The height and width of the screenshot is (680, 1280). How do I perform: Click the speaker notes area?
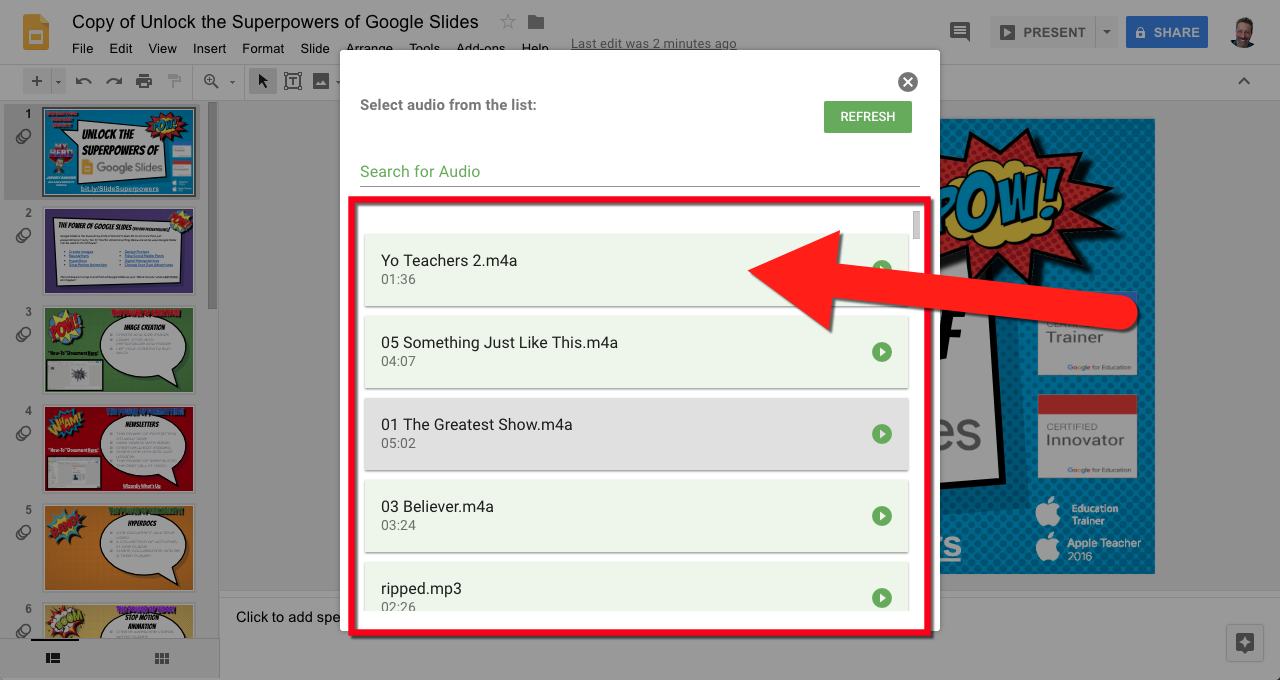point(288,617)
